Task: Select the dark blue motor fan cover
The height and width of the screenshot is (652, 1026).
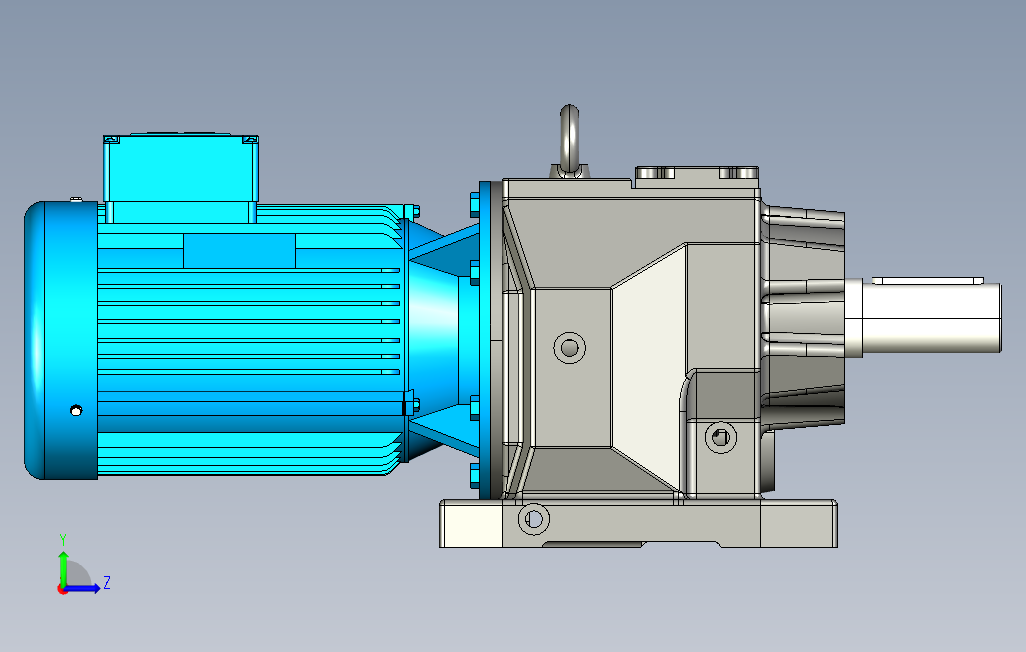Action: 61,340
